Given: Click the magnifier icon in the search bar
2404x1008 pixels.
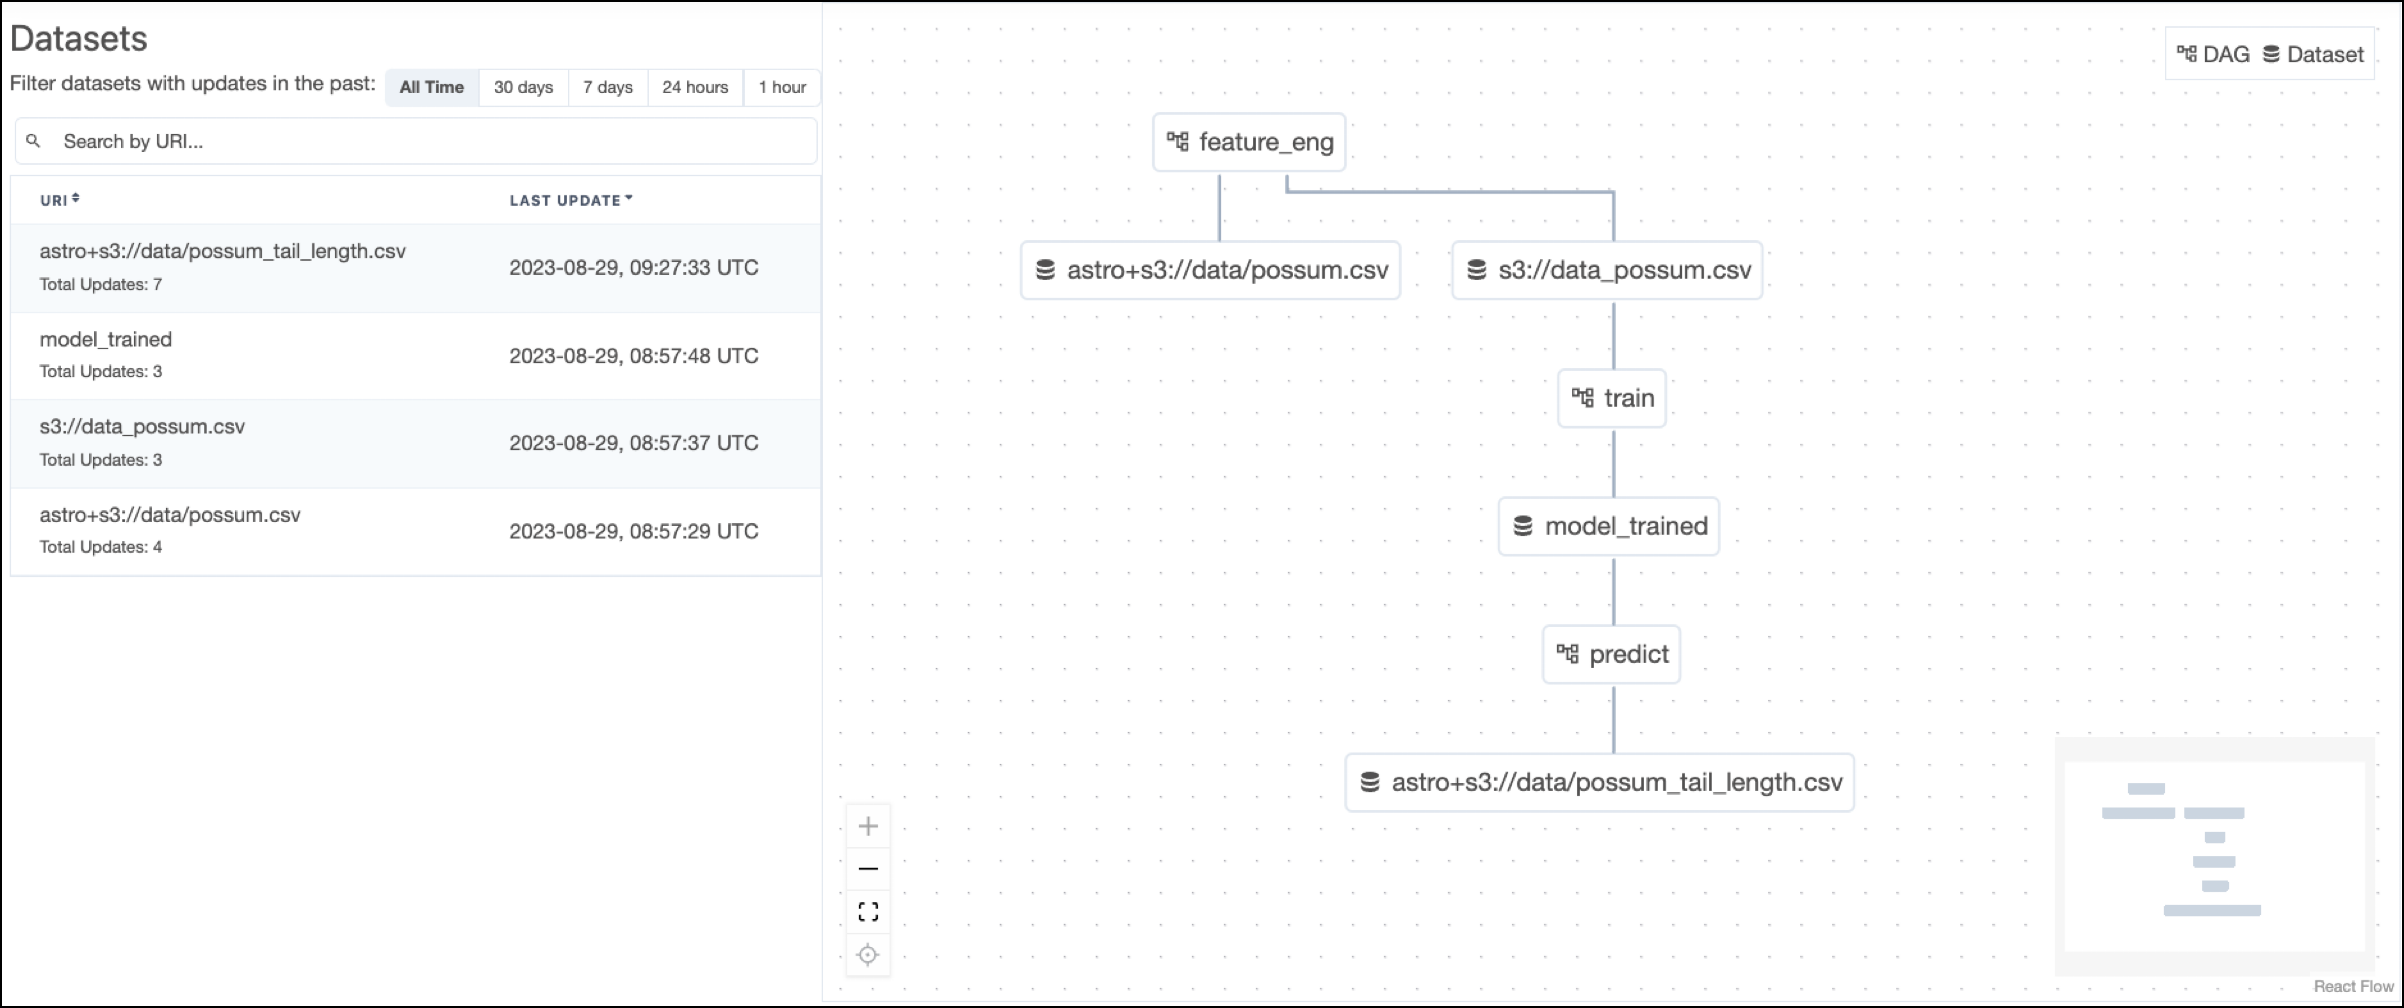Looking at the screenshot, I should coord(35,141).
